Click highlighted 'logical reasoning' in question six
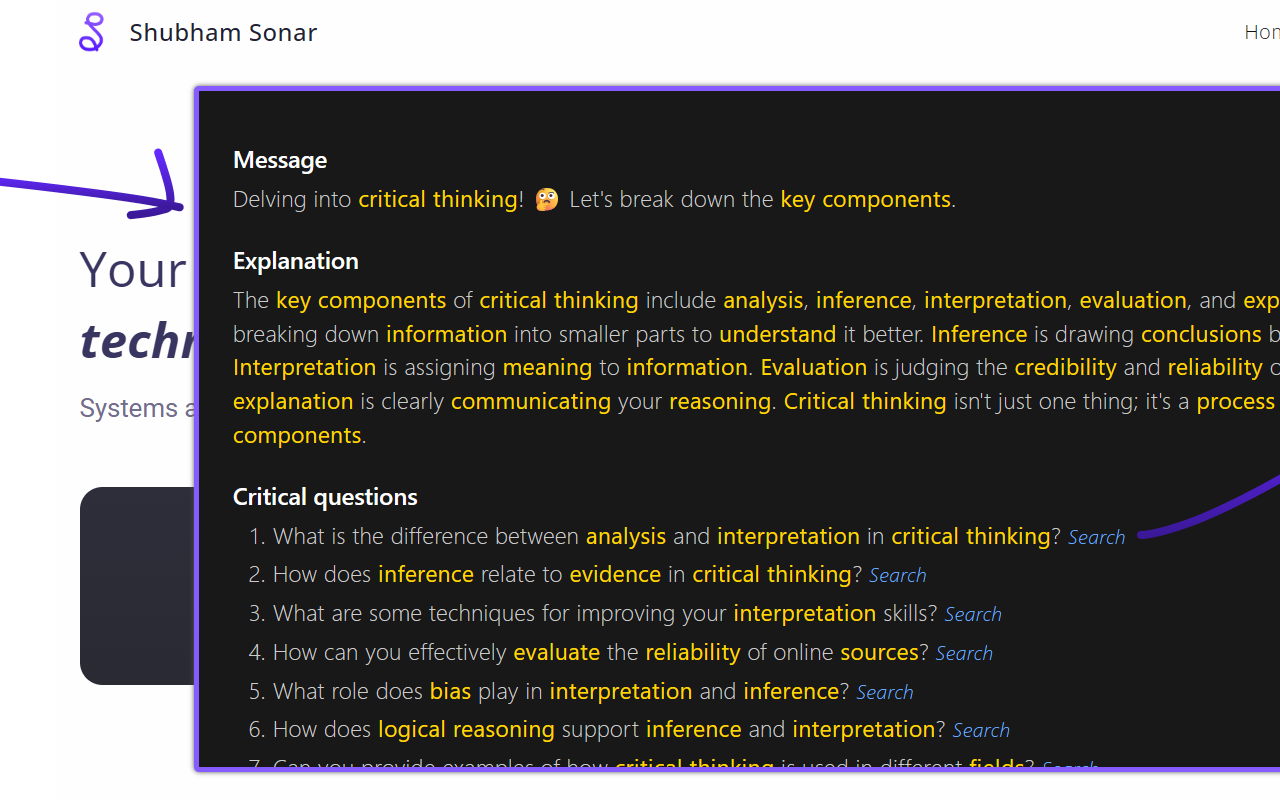The height and width of the screenshot is (800, 1280). 466,730
